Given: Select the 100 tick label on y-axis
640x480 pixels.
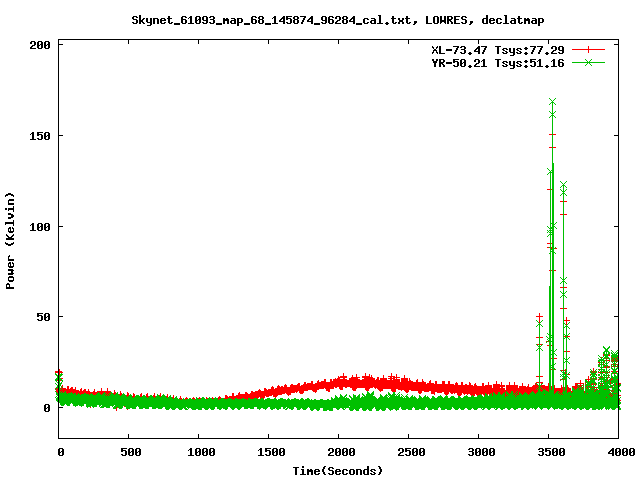Looking at the screenshot, I should coord(41,227).
